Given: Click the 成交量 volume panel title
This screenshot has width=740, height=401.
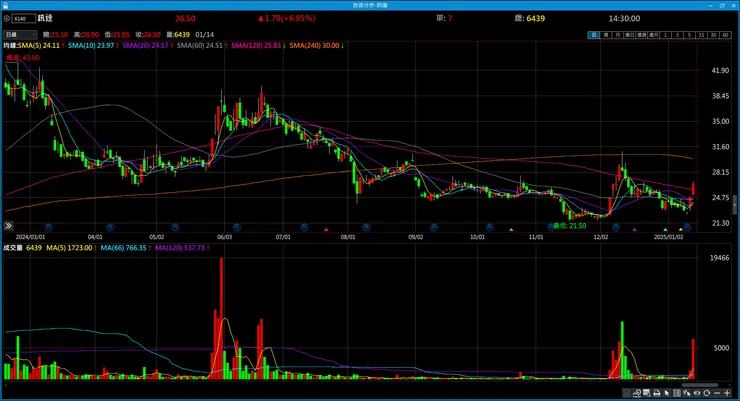Looking at the screenshot, I should tap(13, 248).
